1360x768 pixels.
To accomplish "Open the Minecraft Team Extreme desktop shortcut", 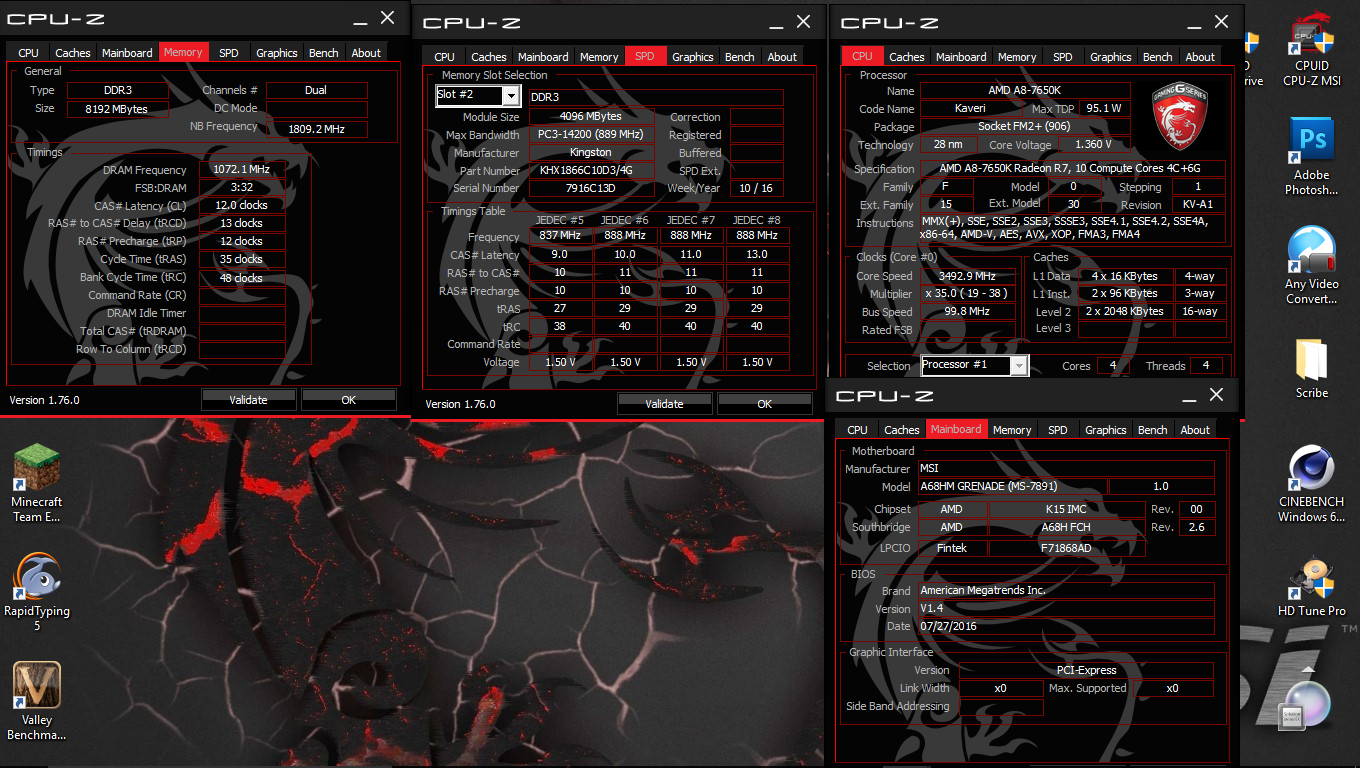I will (x=37, y=483).
